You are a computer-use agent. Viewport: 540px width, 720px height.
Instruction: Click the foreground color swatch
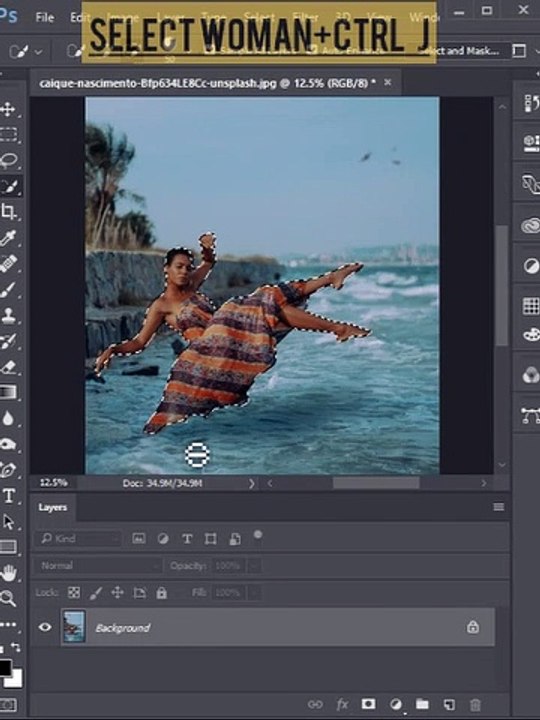coord(5,667)
